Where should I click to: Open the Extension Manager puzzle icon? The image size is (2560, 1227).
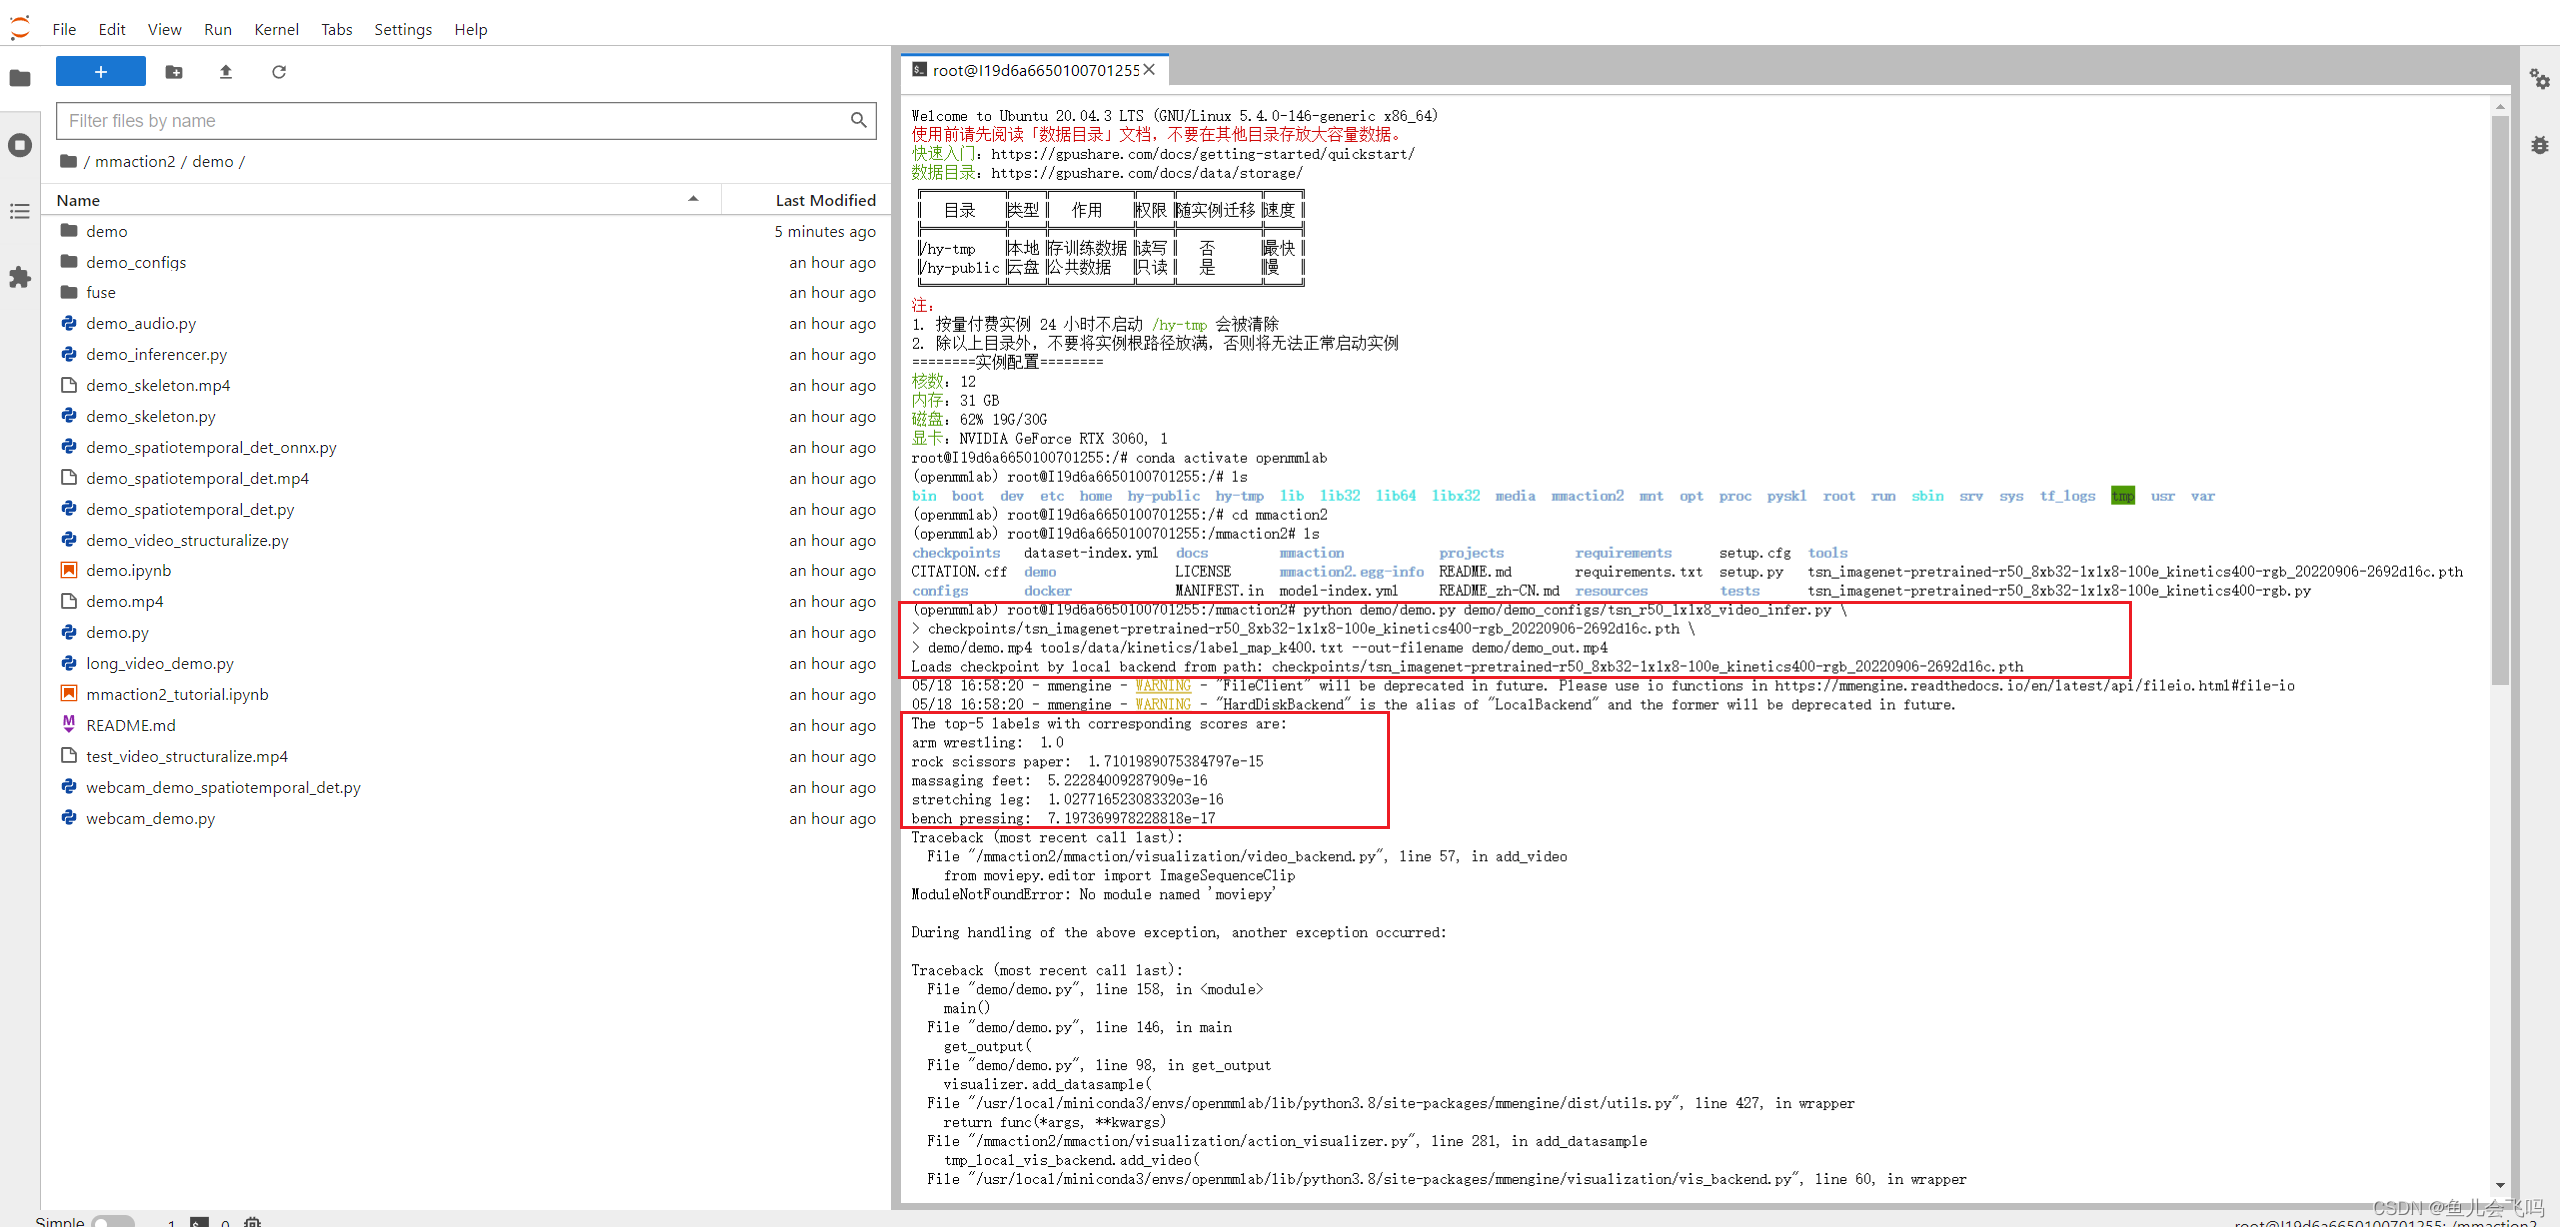tap(20, 277)
